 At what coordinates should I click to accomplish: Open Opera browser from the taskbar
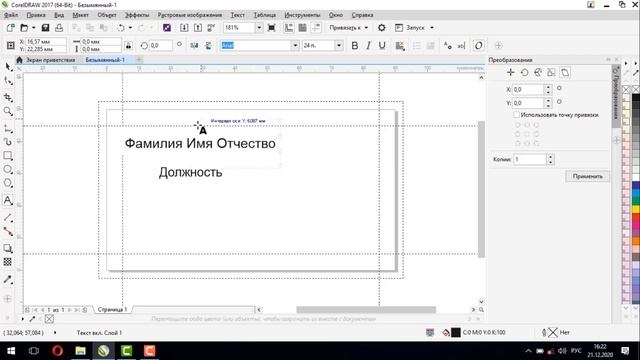tap(58, 351)
